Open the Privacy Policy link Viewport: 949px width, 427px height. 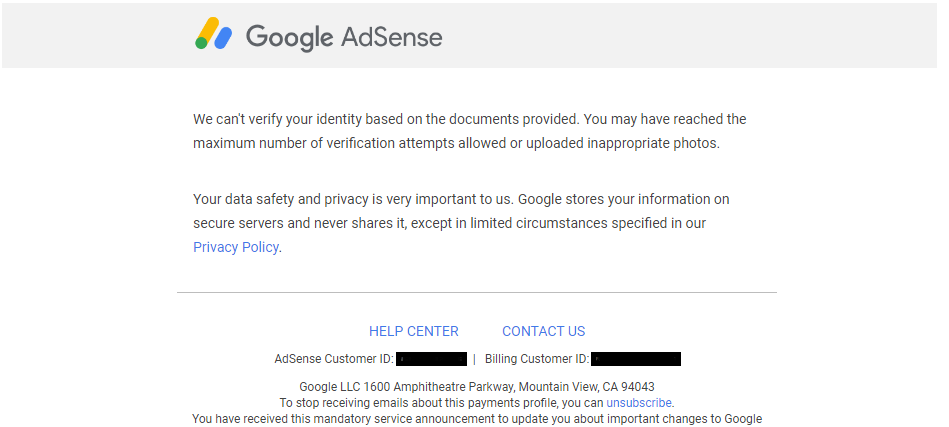pyautogui.click(x=236, y=247)
